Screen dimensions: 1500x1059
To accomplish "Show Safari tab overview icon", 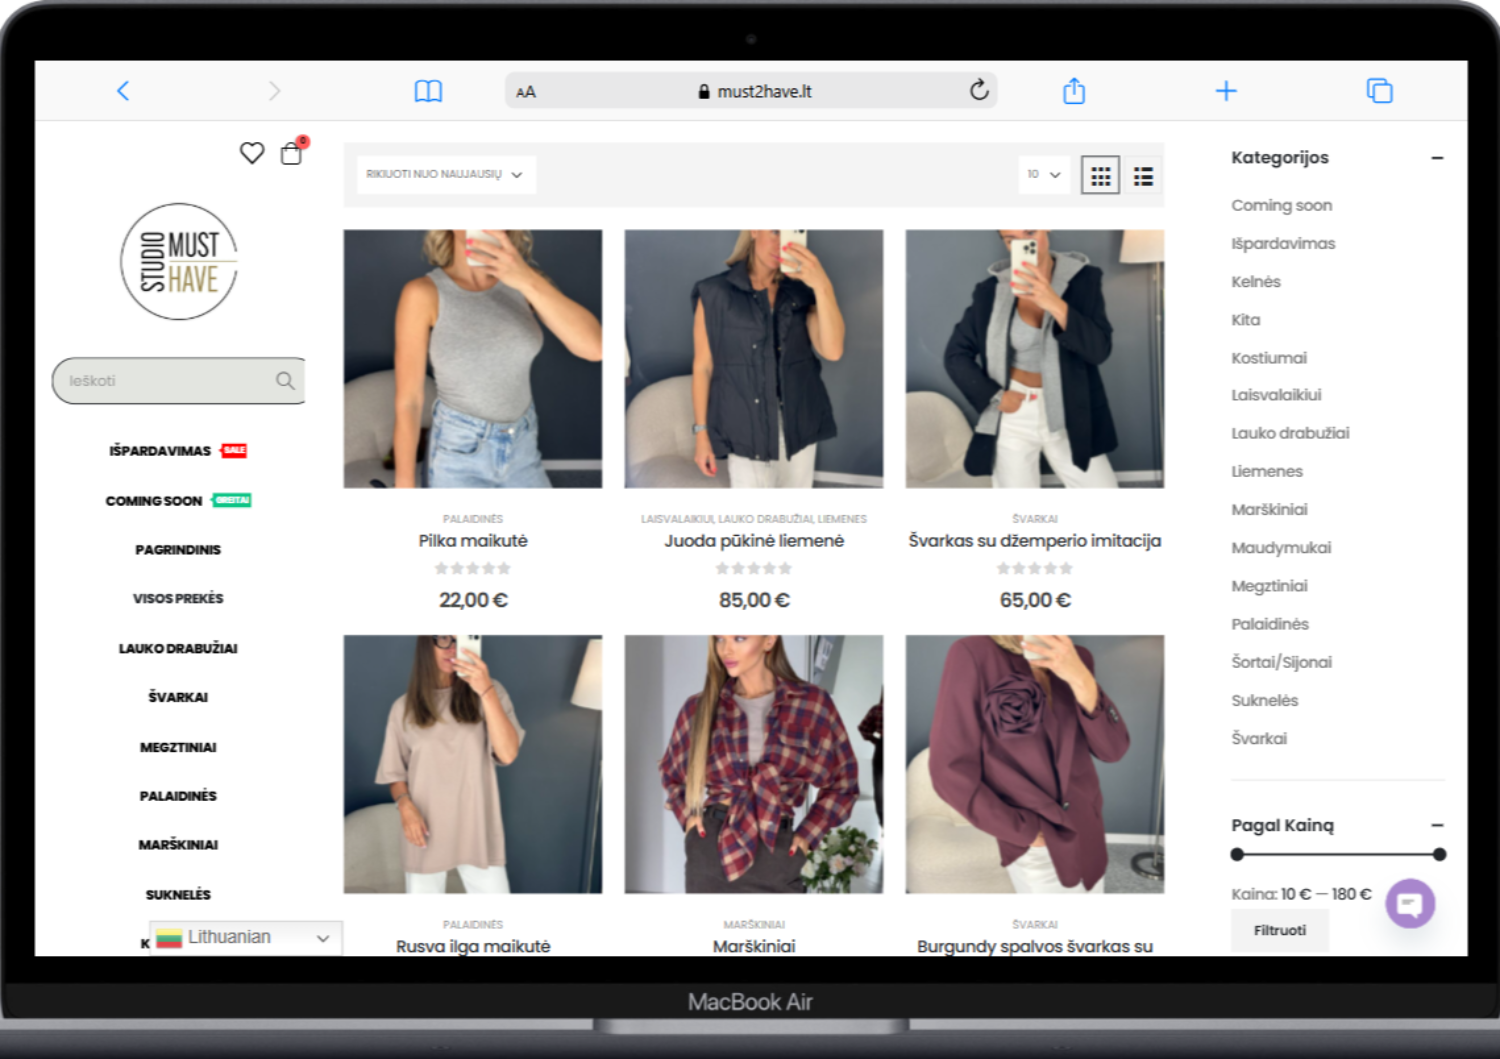I will click(x=1379, y=91).
